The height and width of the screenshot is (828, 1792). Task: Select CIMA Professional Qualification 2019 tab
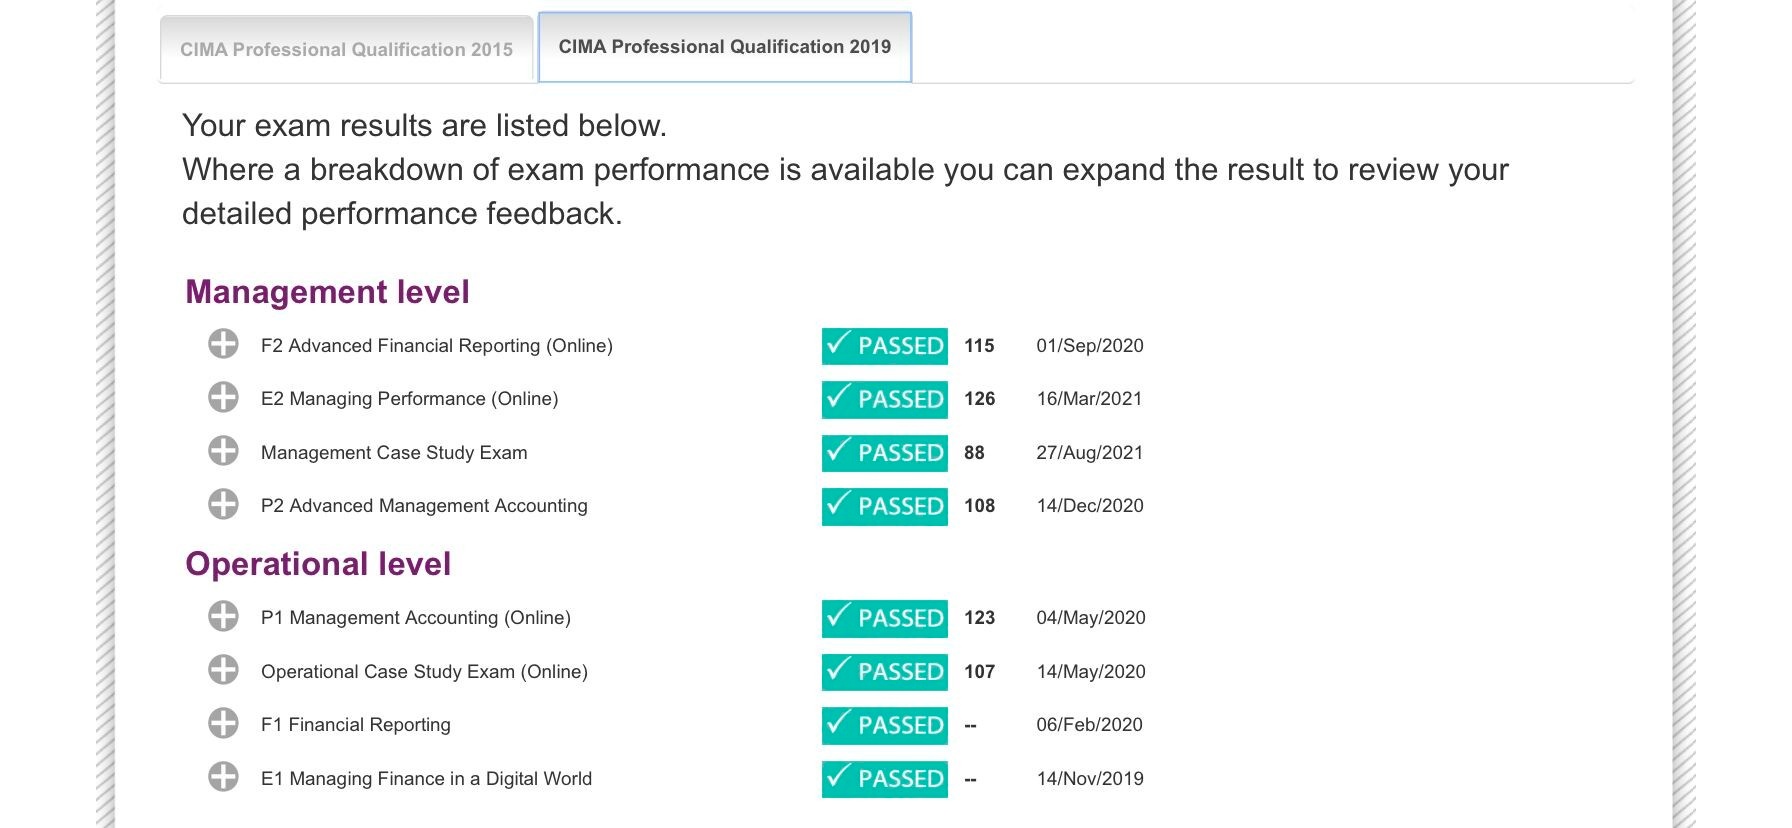click(724, 47)
